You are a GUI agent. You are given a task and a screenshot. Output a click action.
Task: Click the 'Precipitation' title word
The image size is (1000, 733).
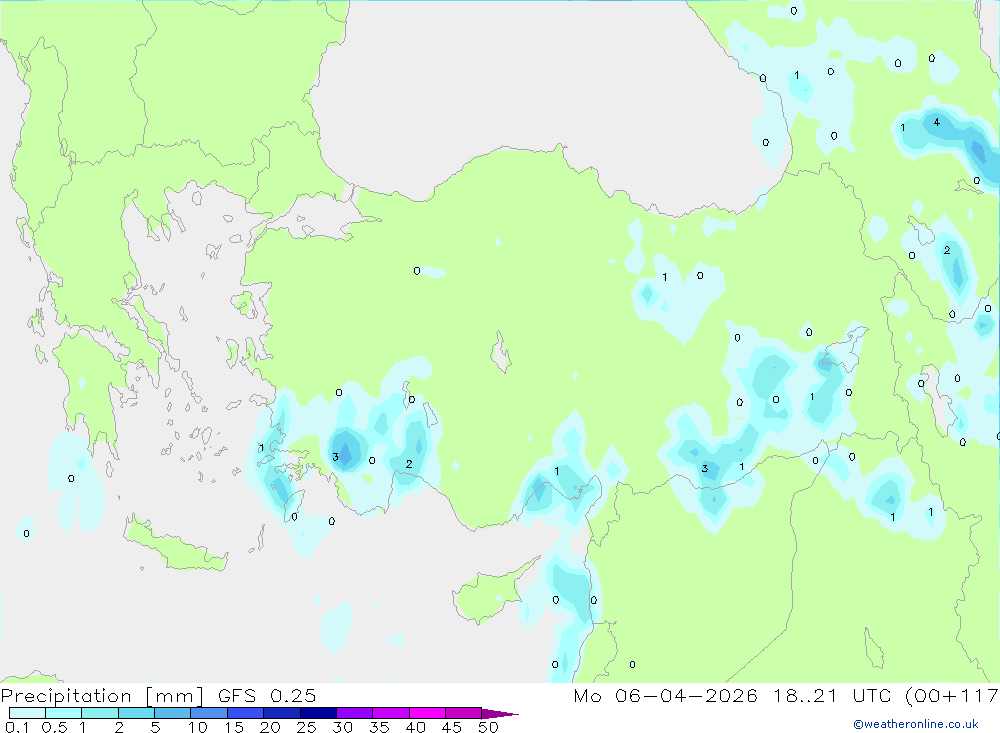tap(66, 696)
